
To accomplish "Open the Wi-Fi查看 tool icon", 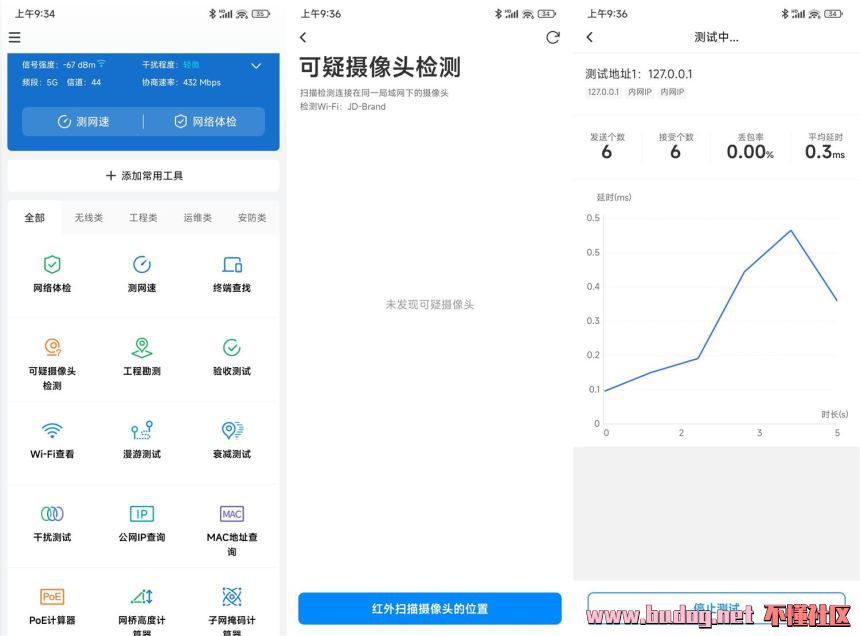I will (52, 431).
